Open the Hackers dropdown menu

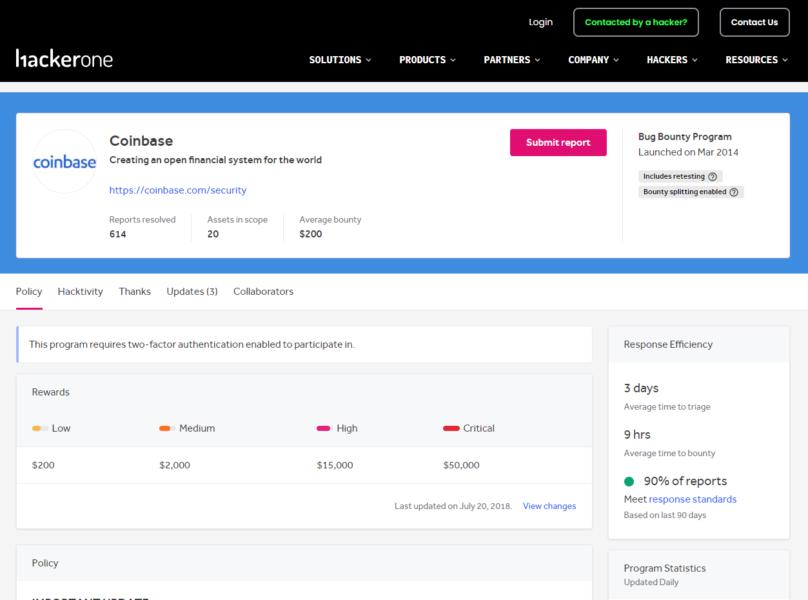pos(672,60)
